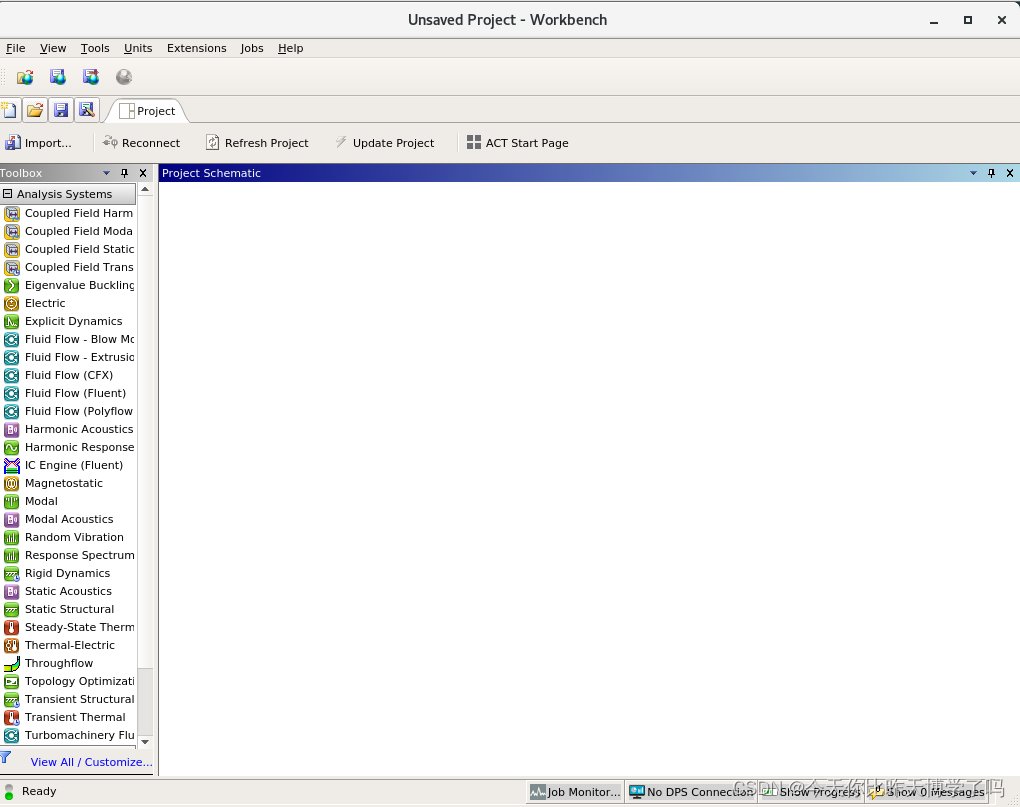Image resolution: width=1020 pixels, height=807 pixels.
Task: Select the Throughflow system icon
Action: pyautogui.click(x=11, y=663)
